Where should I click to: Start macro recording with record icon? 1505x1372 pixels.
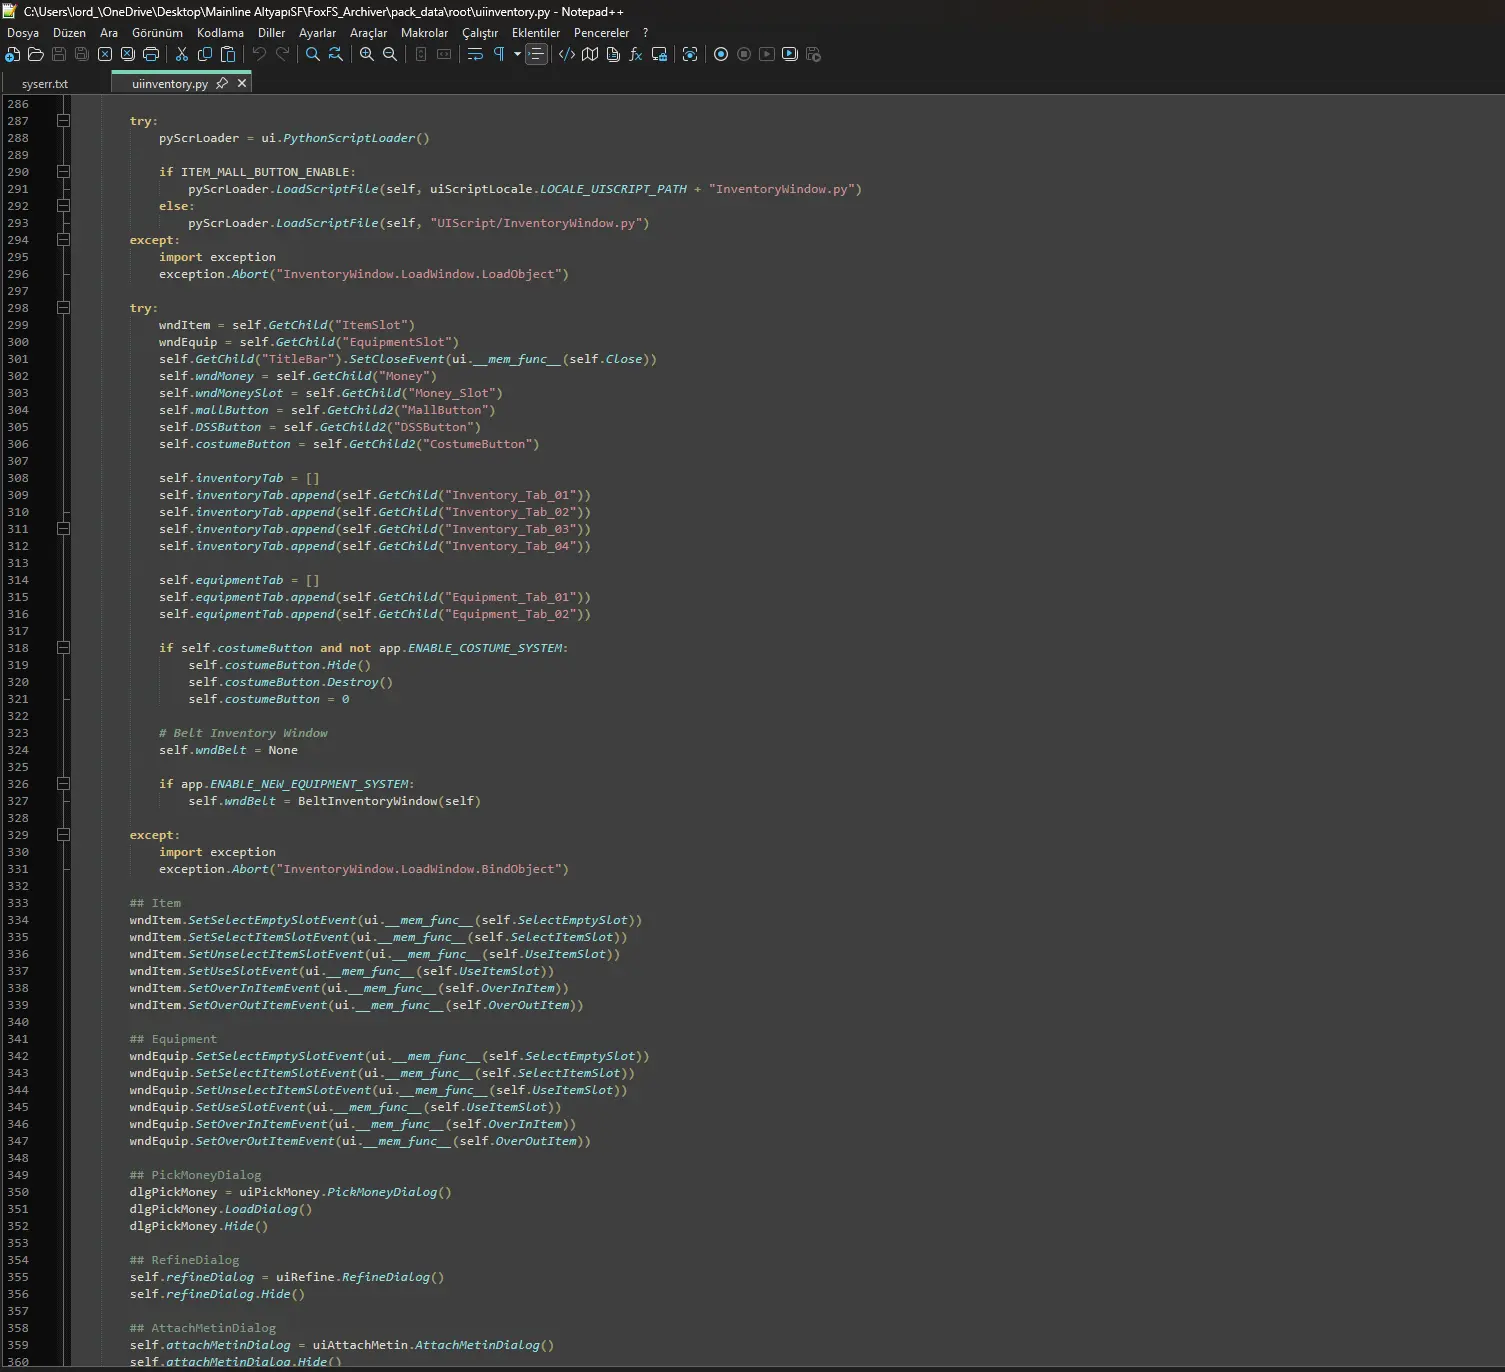[x=721, y=54]
